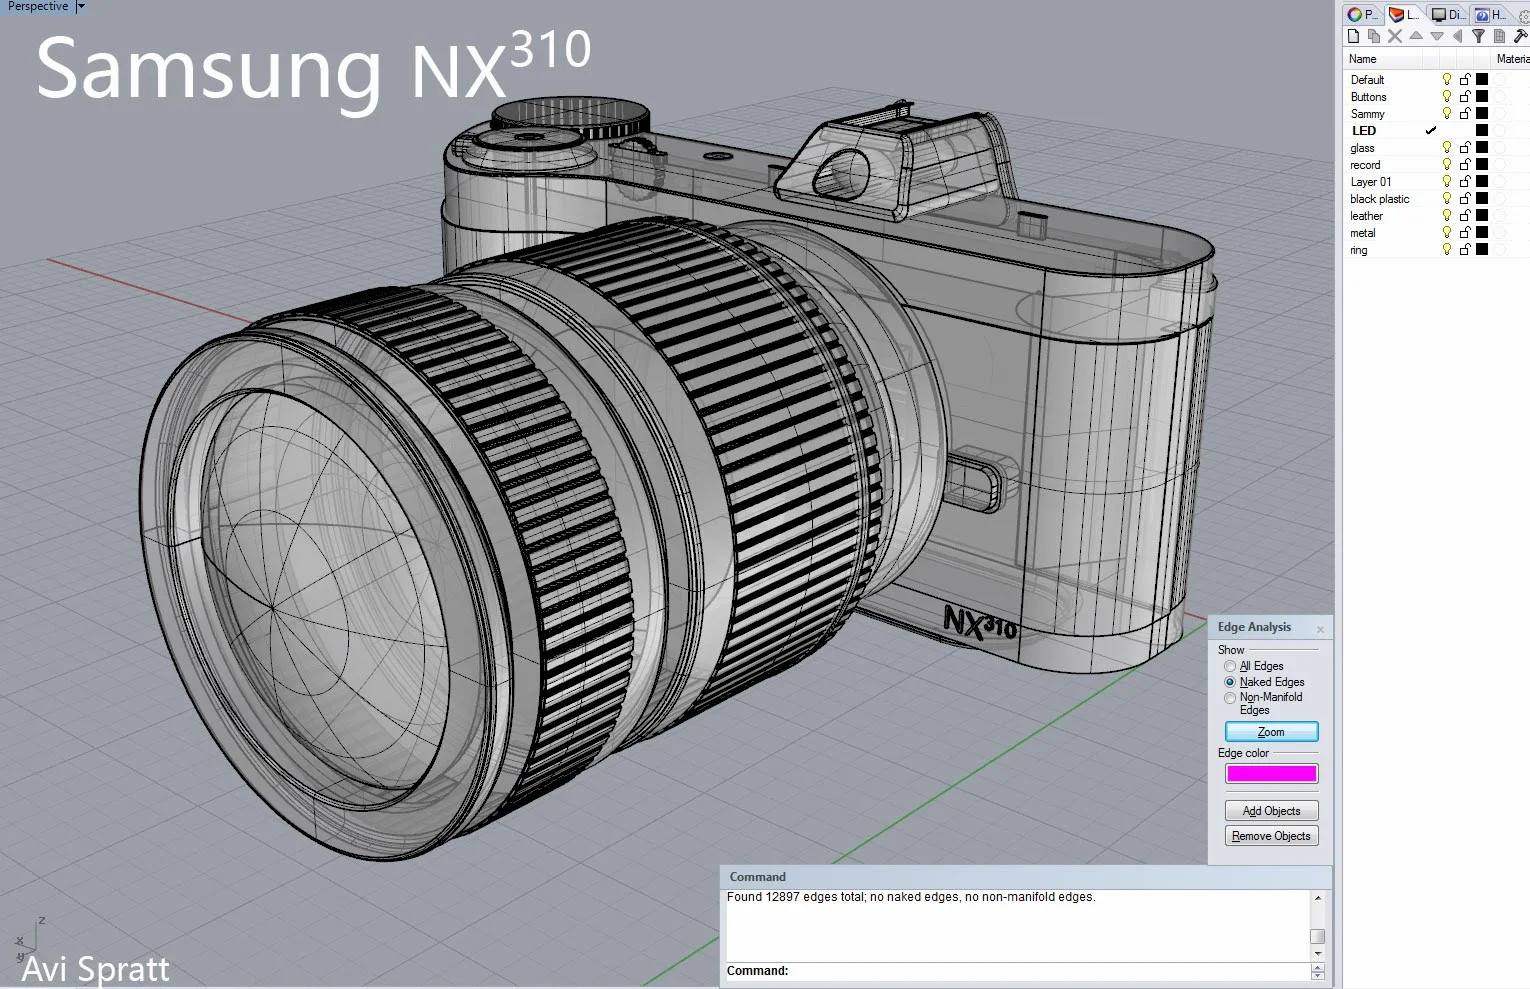
Task: Click the Material column header
Action: (1512, 59)
